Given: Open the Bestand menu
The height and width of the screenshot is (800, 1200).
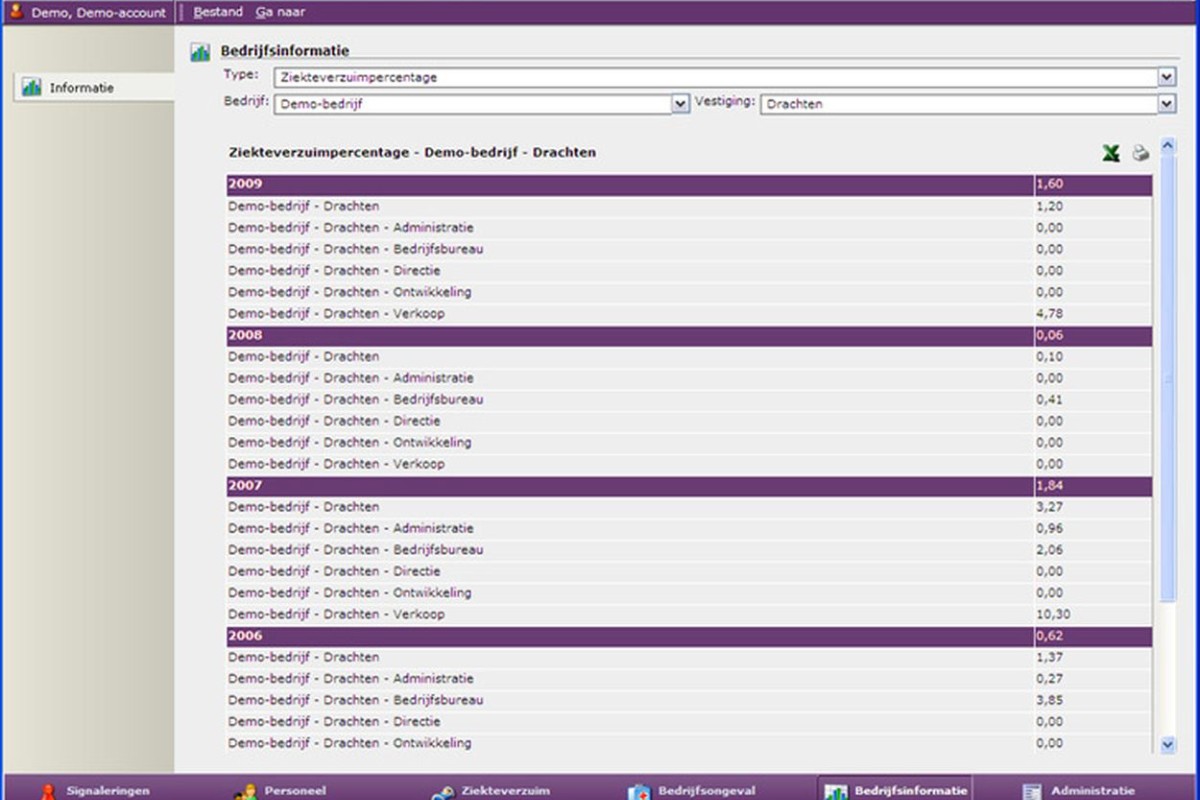Looking at the screenshot, I should (218, 12).
